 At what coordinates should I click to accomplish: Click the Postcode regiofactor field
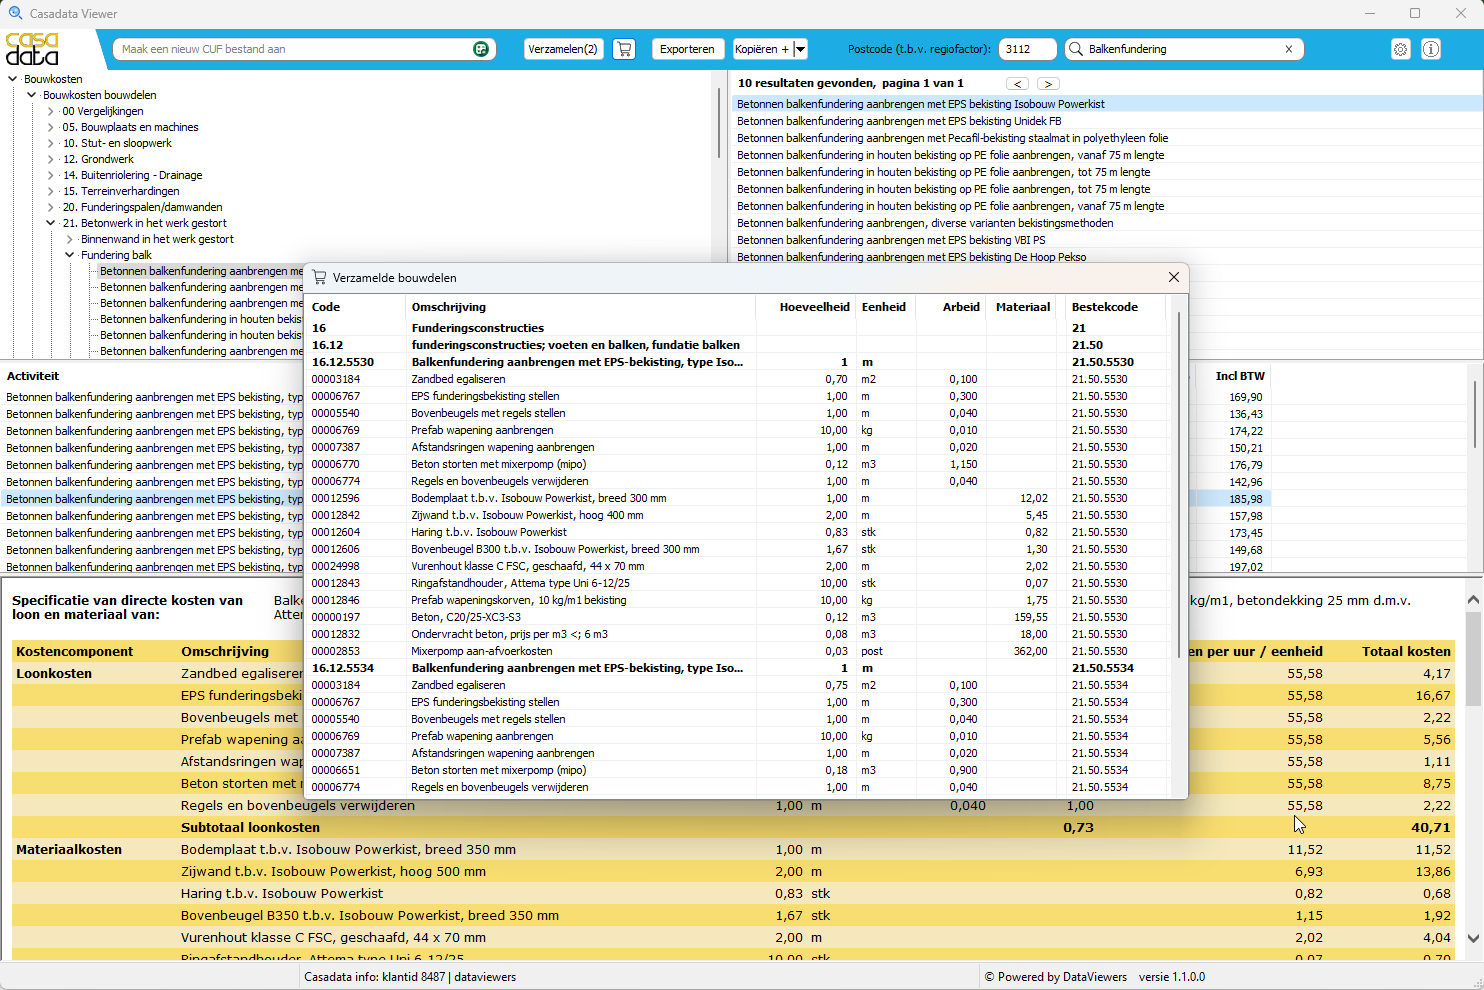(x=1027, y=49)
